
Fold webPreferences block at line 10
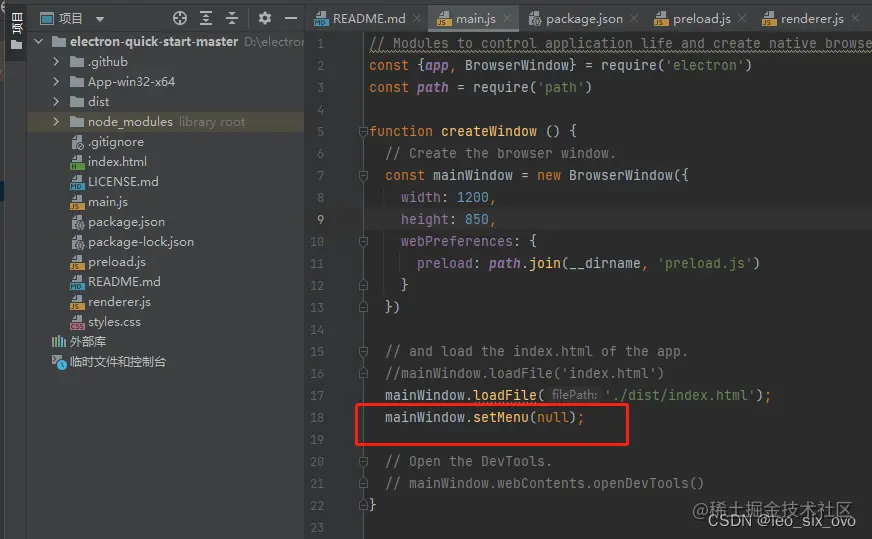pyautogui.click(x=363, y=241)
